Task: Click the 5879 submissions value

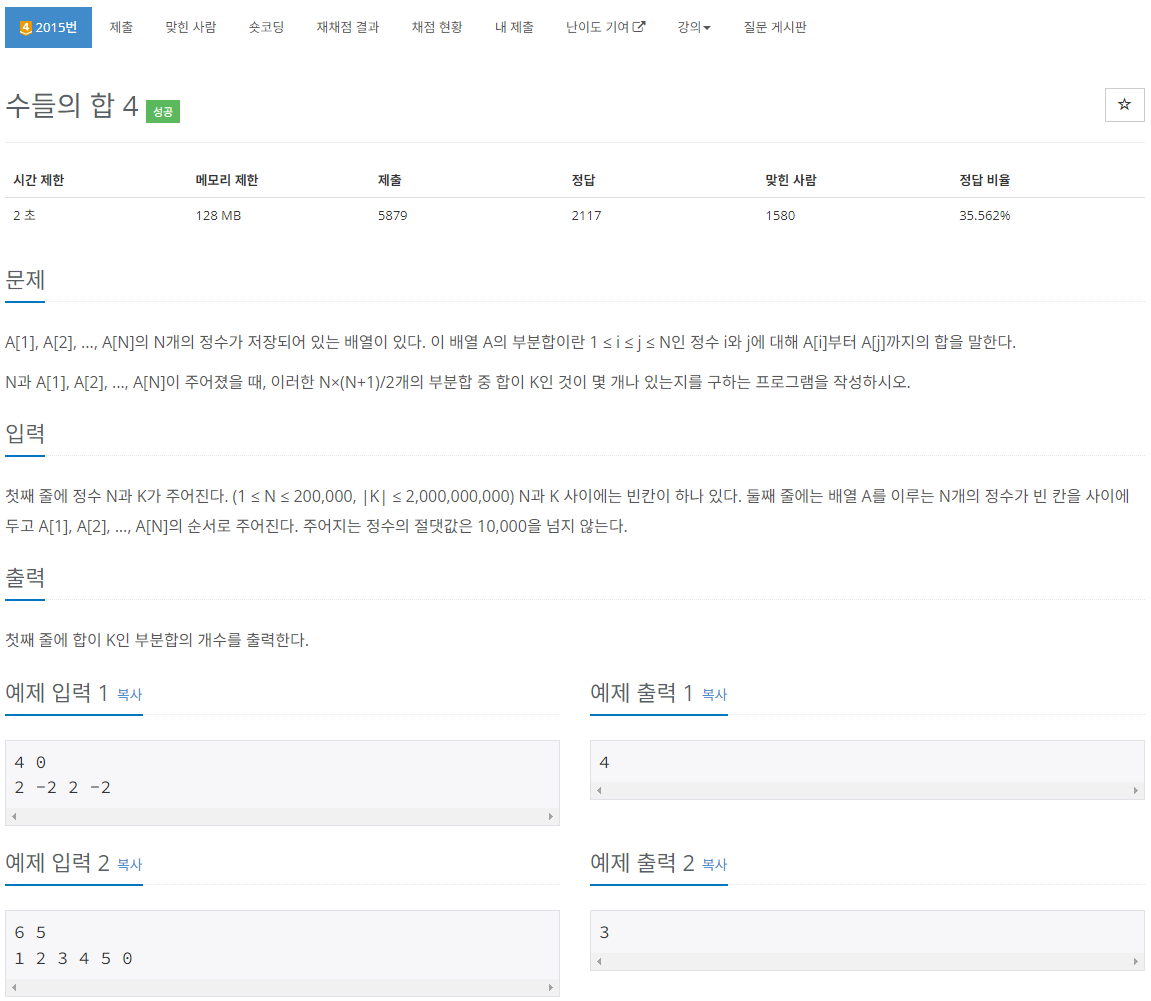Action: point(393,215)
